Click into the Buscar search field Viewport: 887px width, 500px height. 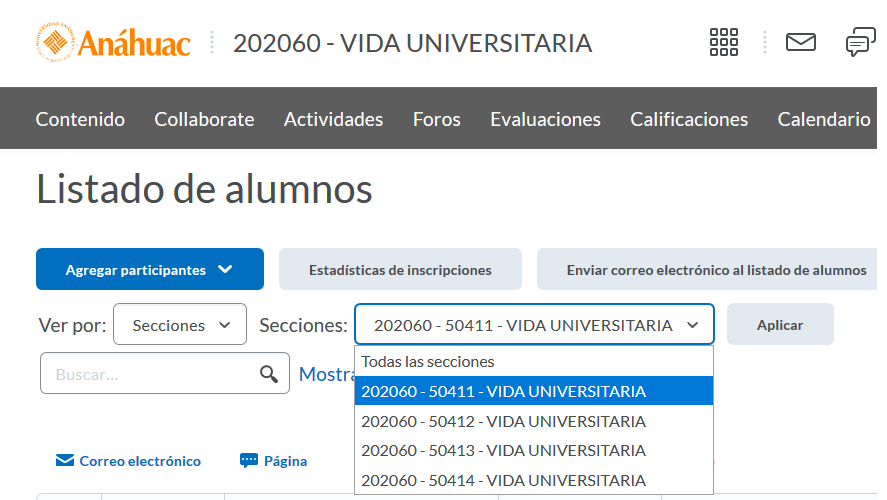[x=150, y=374]
